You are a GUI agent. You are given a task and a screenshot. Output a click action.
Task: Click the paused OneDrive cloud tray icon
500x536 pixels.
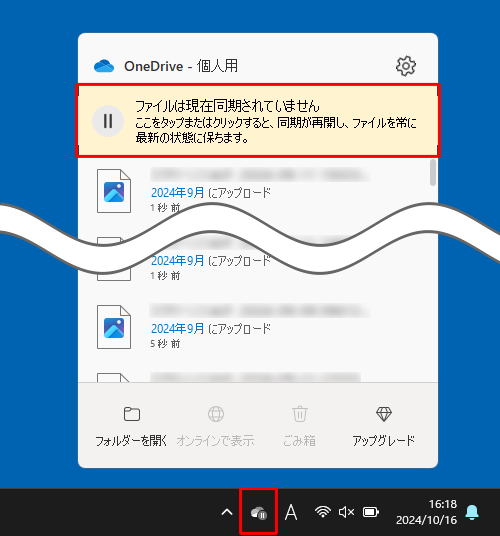click(x=258, y=512)
